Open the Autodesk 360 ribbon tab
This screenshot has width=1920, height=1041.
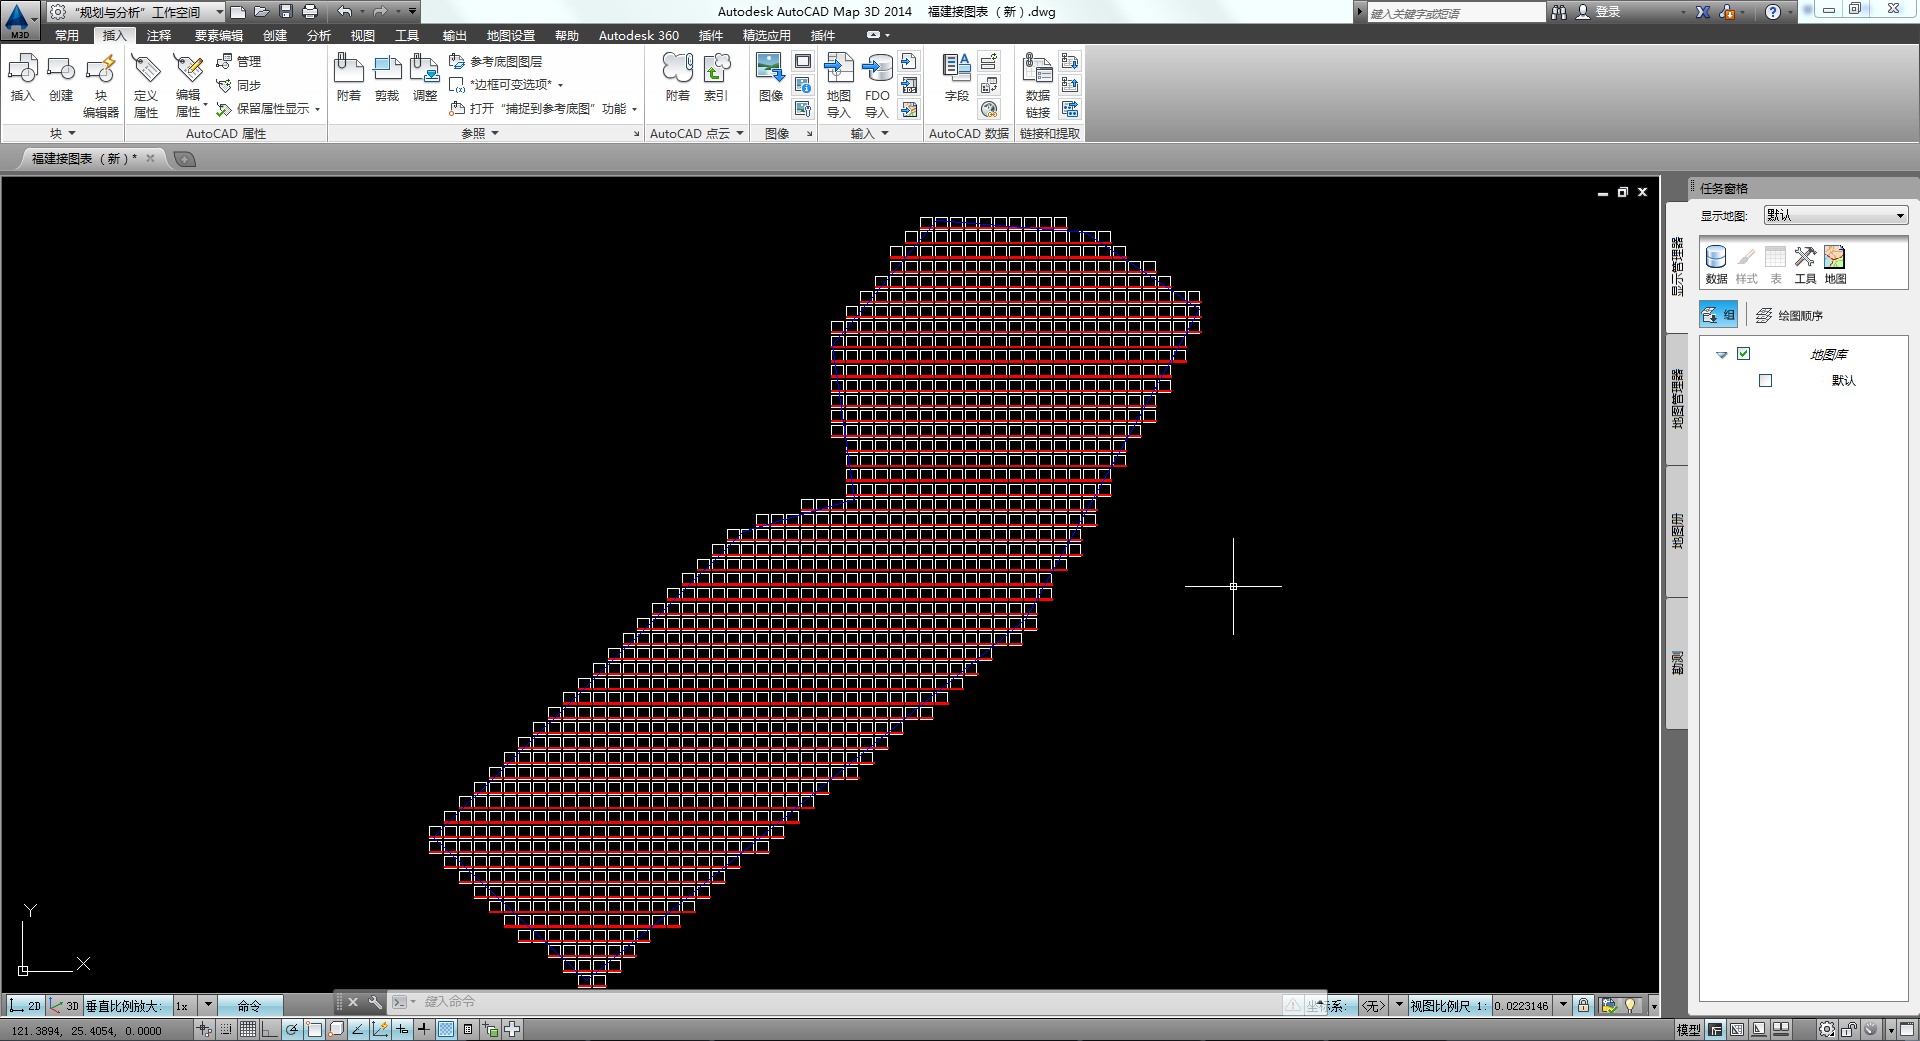click(639, 35)
